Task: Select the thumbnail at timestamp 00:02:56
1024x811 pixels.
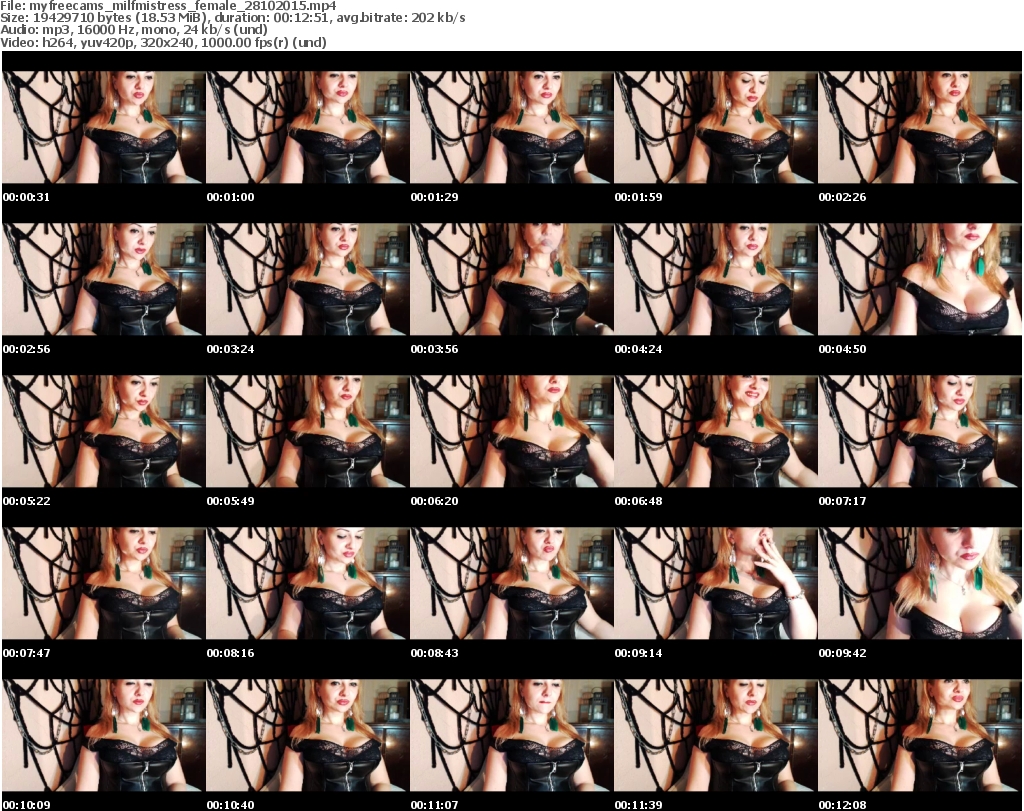Action: [x=103, y=279]
